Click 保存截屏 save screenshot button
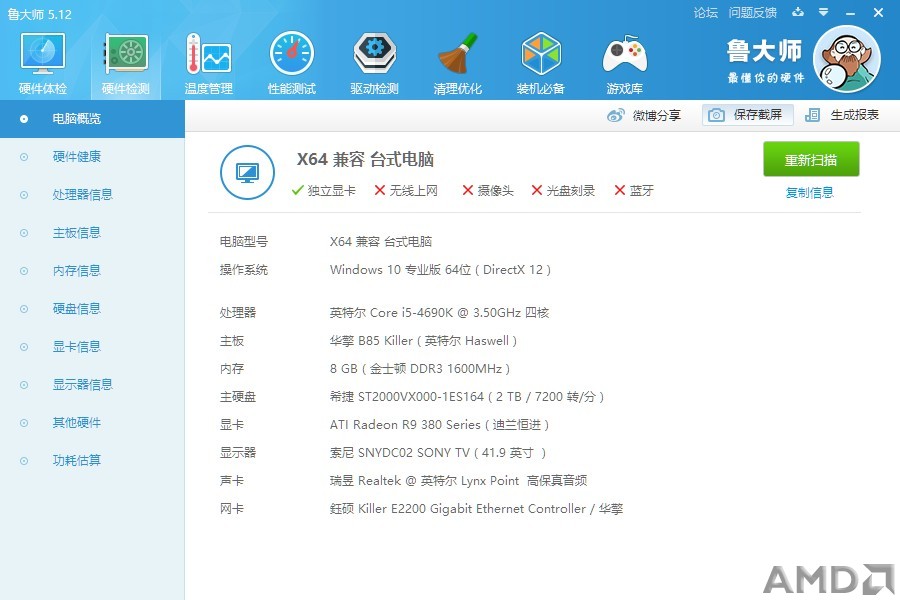 747,115
